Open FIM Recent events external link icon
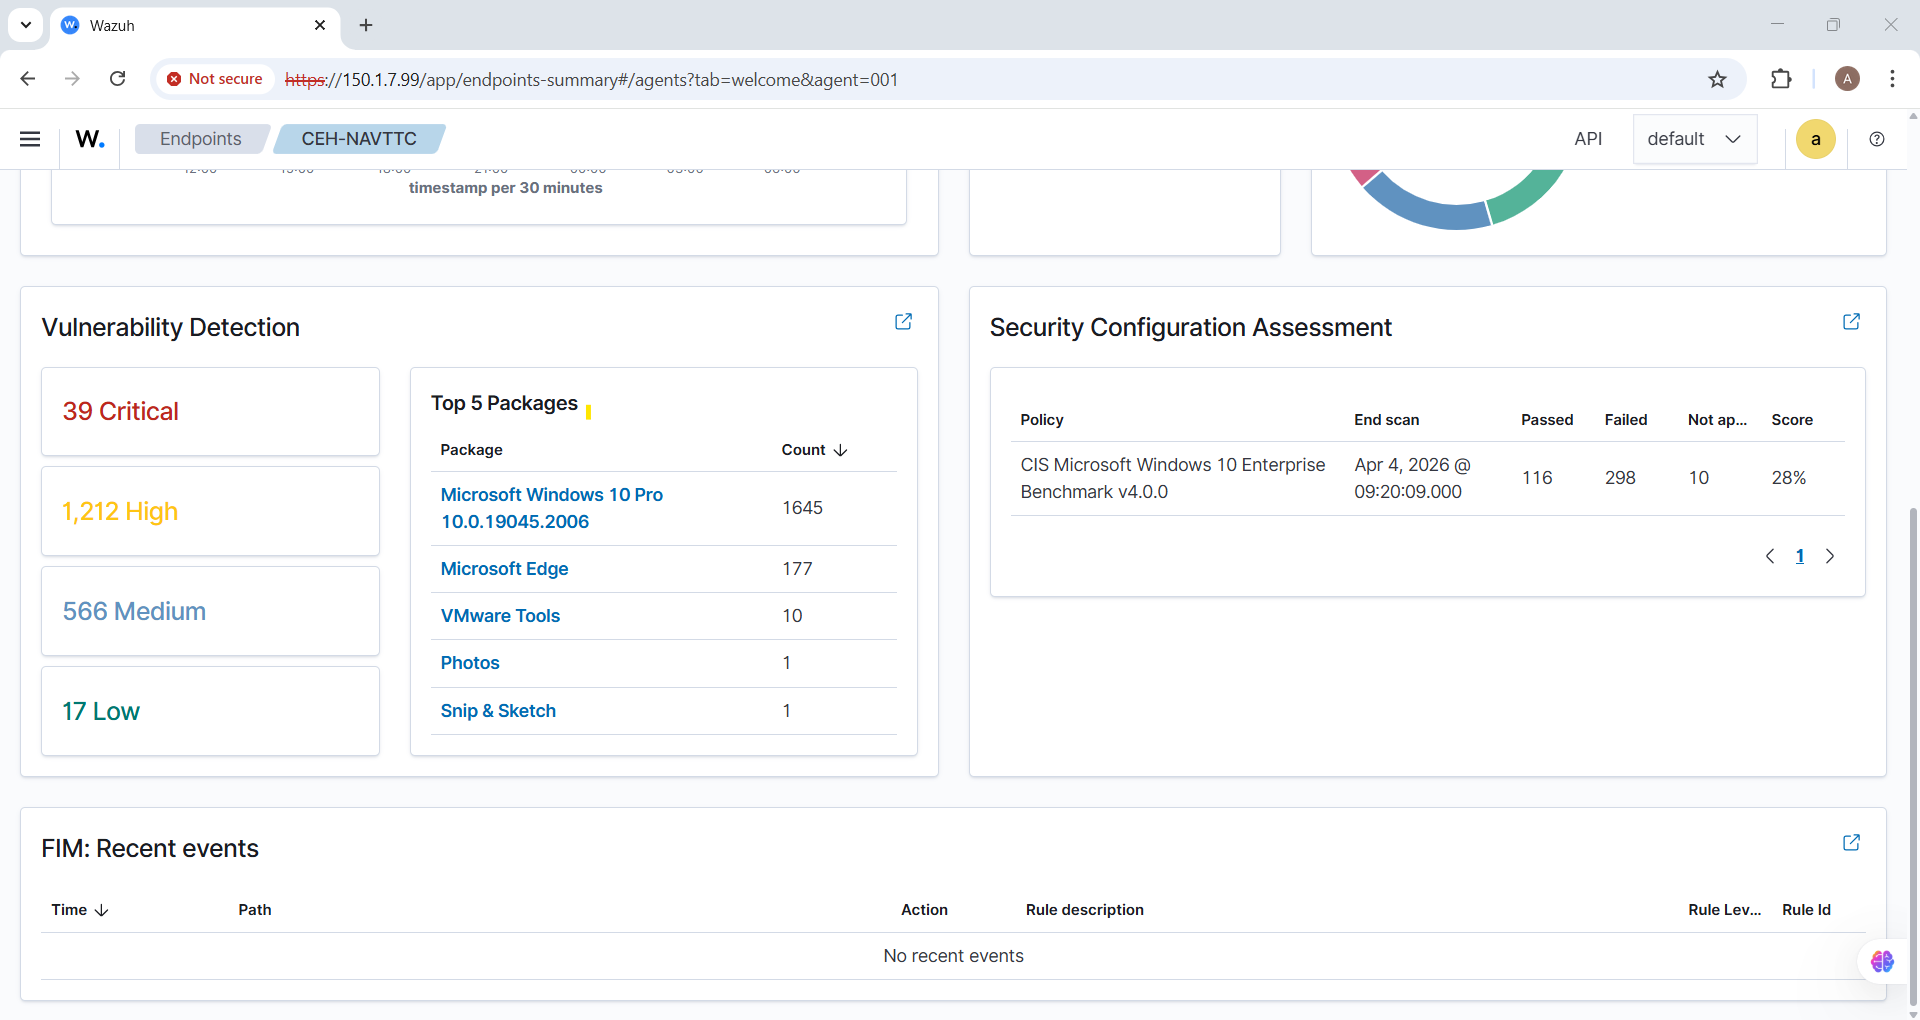 1851,842
